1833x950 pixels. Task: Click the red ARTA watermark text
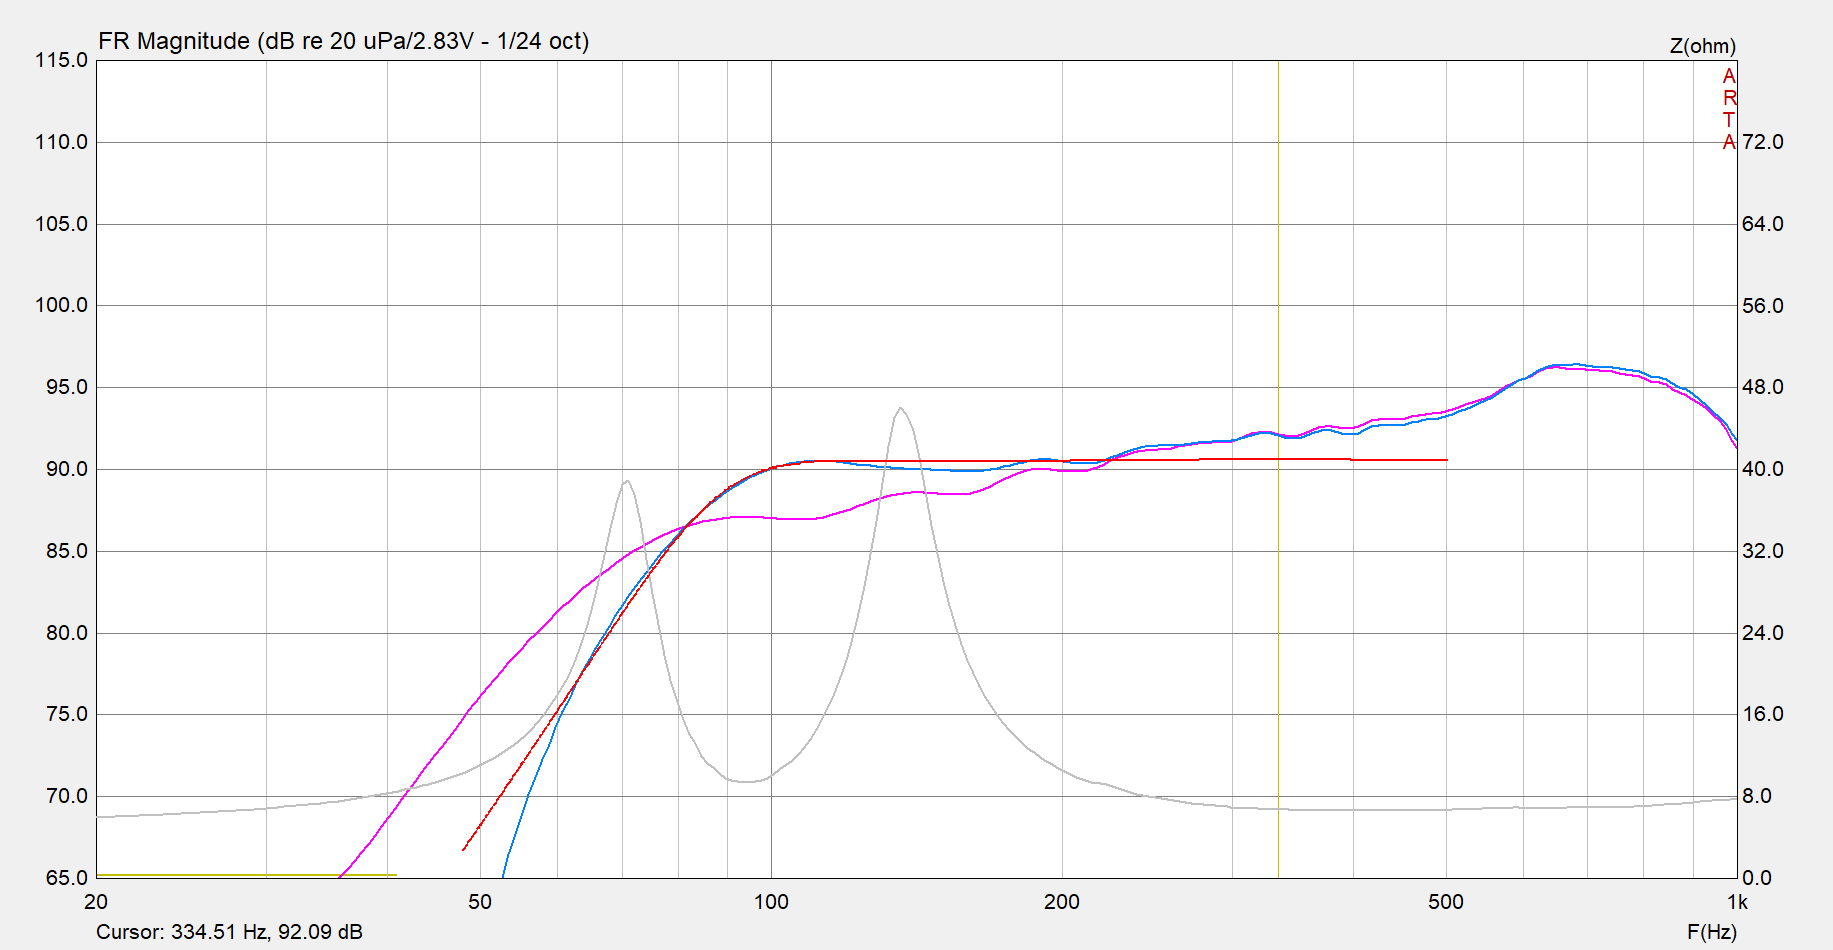pyautogui.click(x=1729, y=109)
